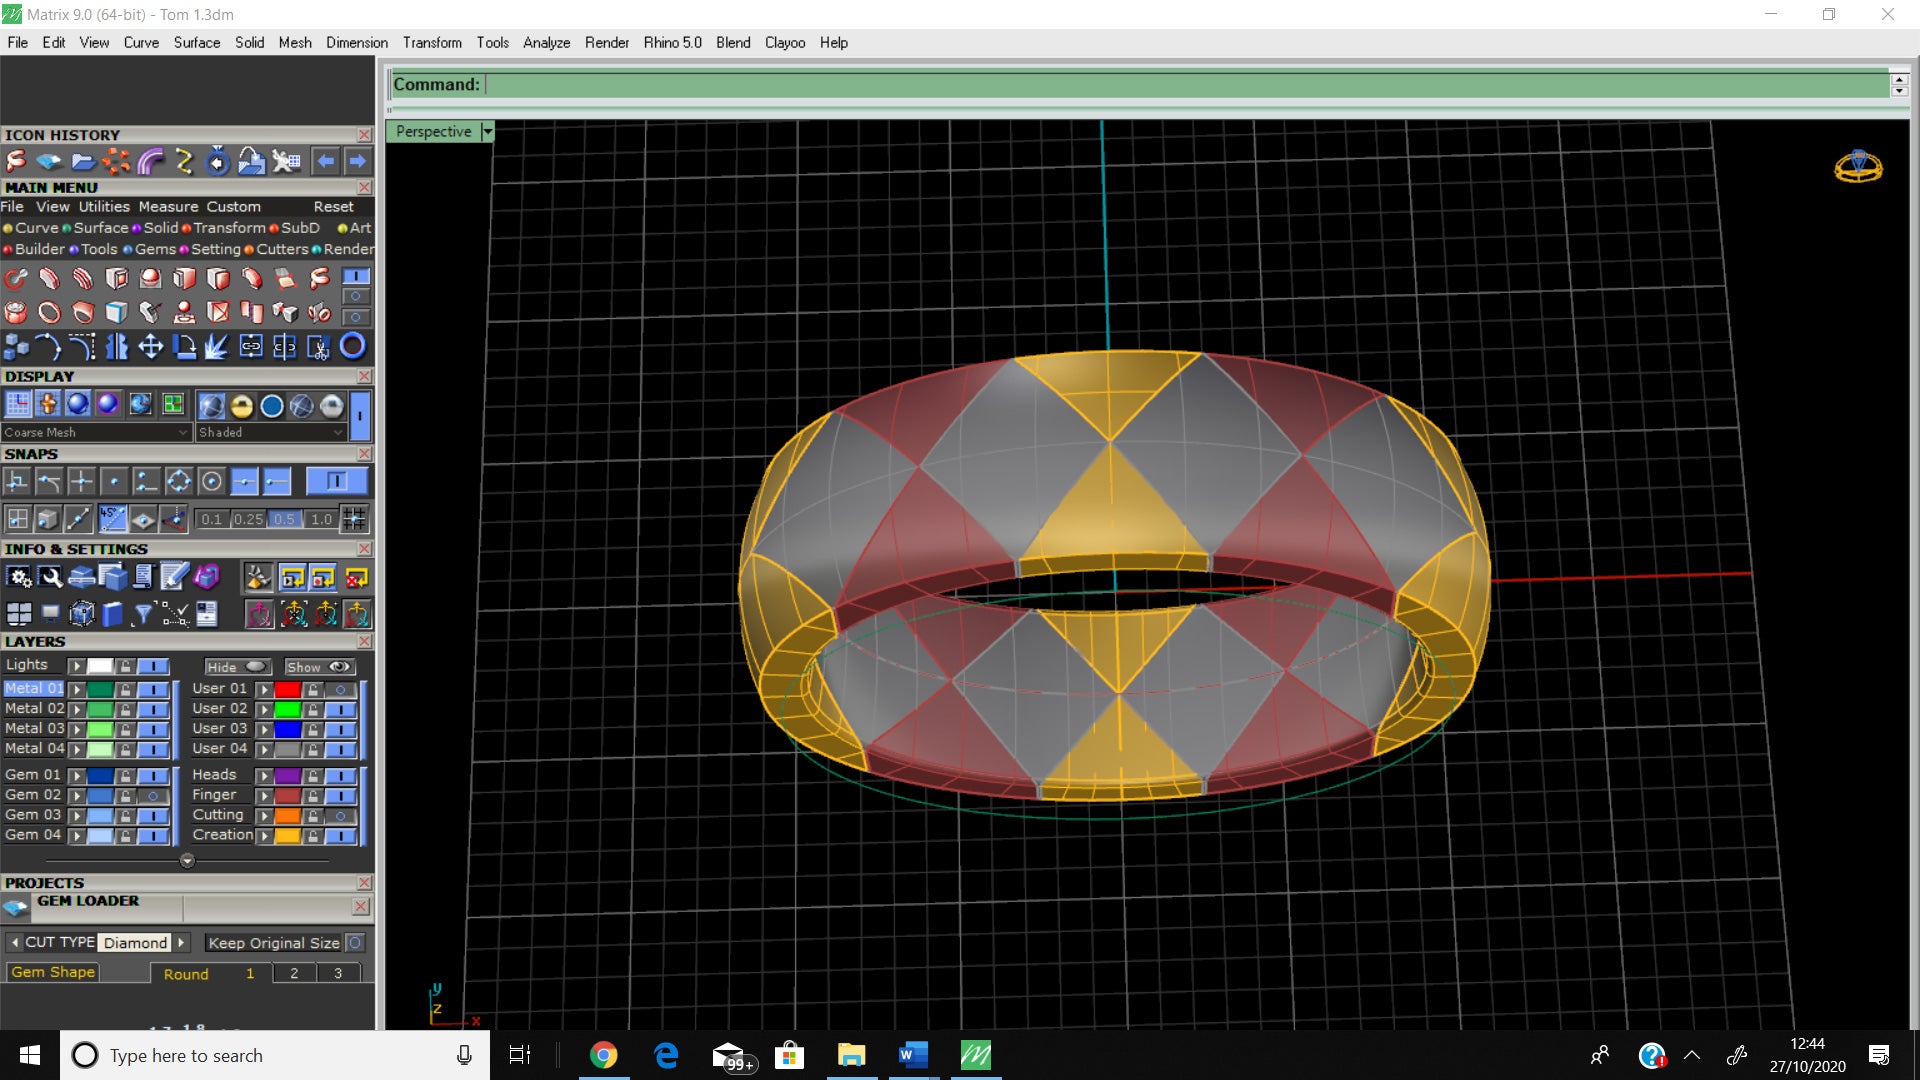Click the Hide layers button
Screen dimensions: 1920x1080
236,667
